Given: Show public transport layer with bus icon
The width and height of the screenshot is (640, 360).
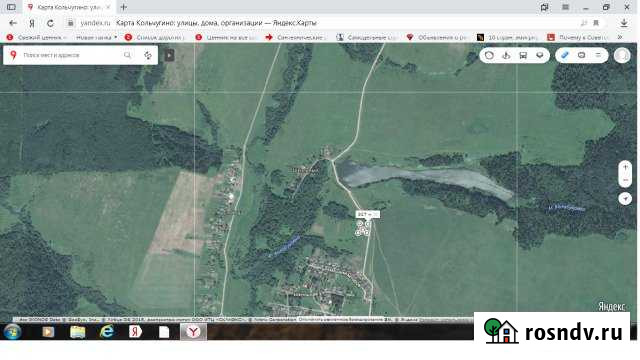Looking at the screenshot, I should click(x=523, y=55).
